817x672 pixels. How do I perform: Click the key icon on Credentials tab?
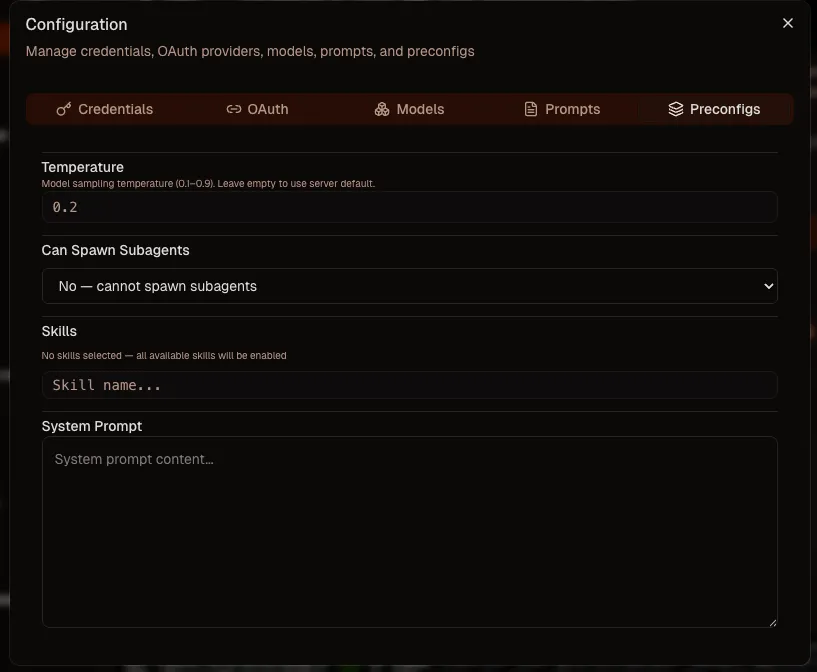pos(64,109)
